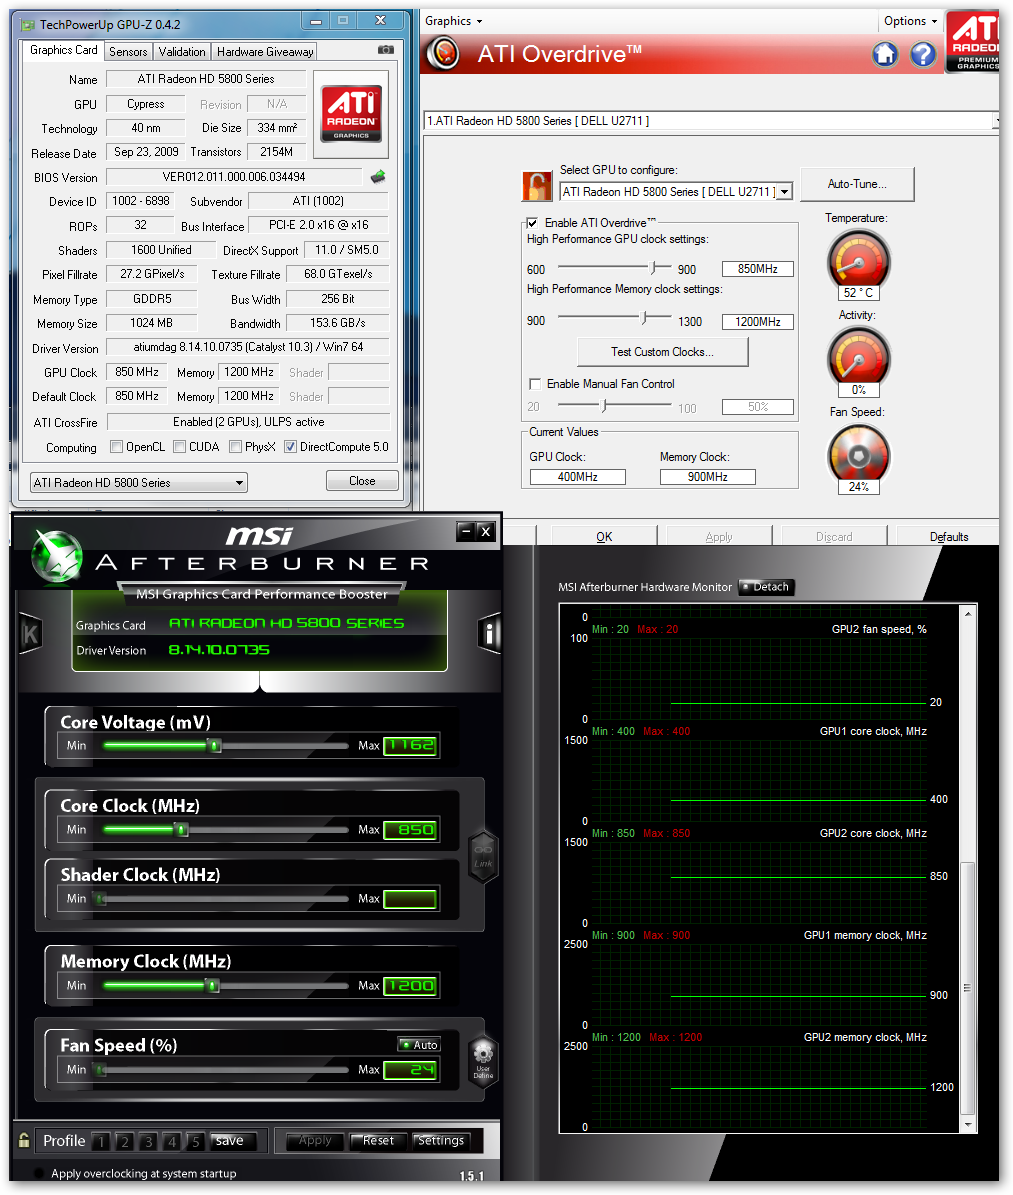Select Afterburner profile slot 5
Image resolution: width=1013 pixels, height=1195 pixels.
click(195, 1142)
